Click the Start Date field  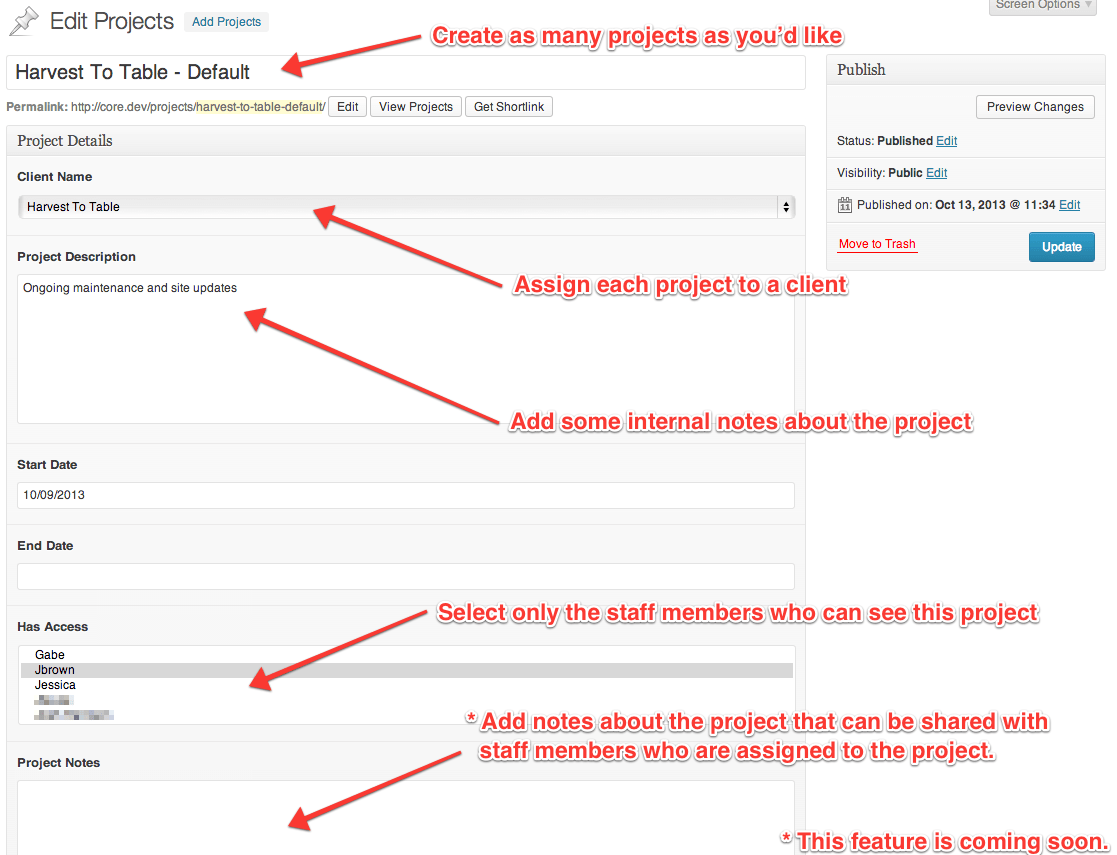pyautogui.click(x=406, y=496)
